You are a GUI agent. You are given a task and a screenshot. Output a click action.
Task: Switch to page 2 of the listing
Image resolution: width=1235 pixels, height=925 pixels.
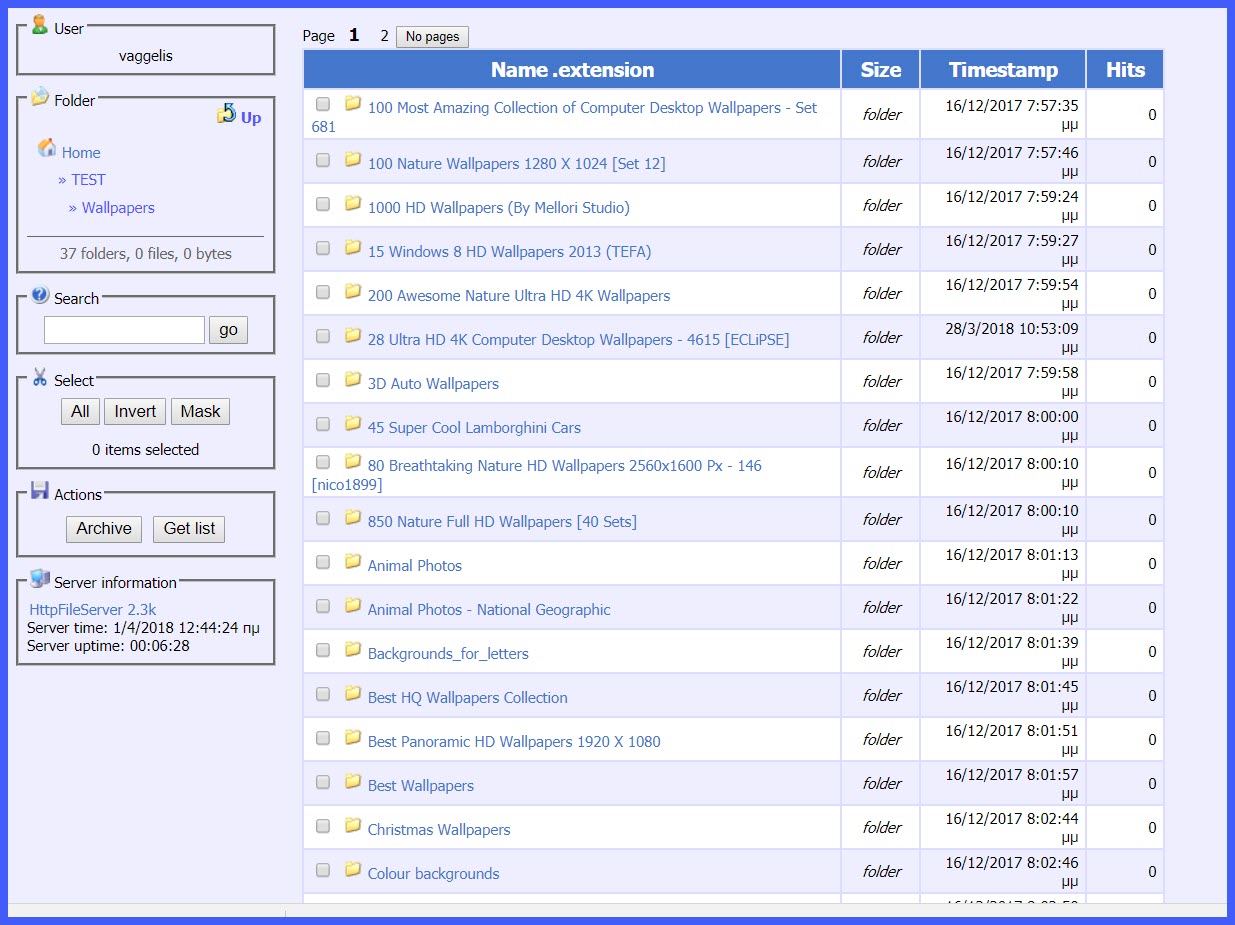coord(383,34)
